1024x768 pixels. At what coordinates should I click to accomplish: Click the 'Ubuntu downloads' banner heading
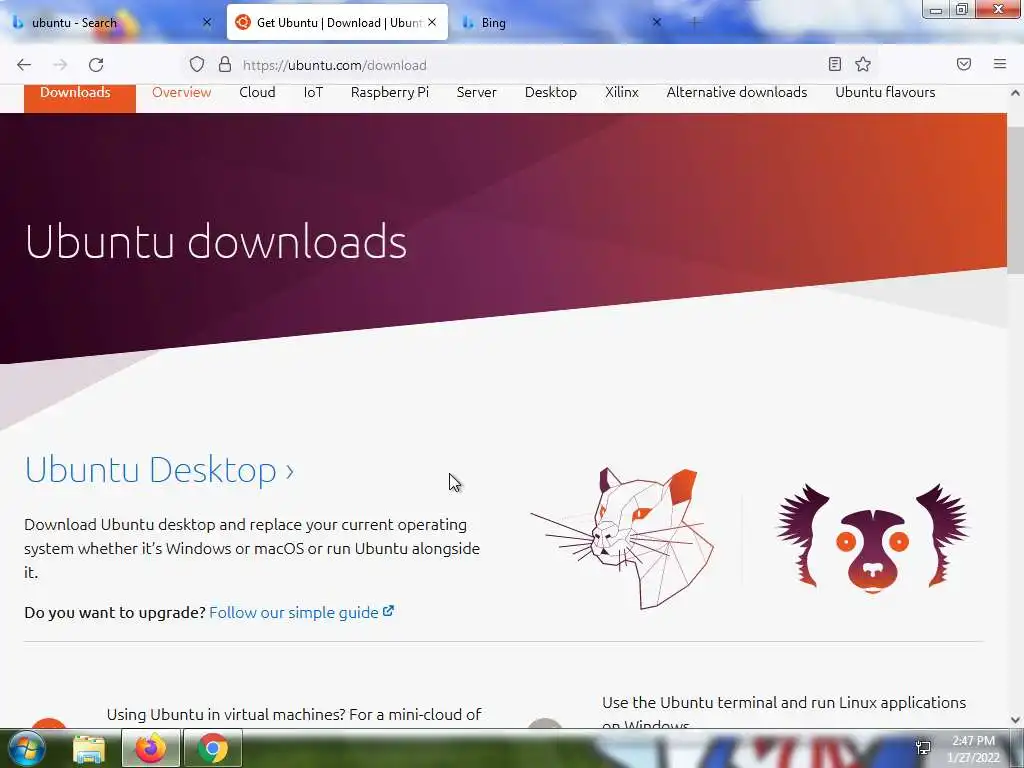(x=216, y=242)
